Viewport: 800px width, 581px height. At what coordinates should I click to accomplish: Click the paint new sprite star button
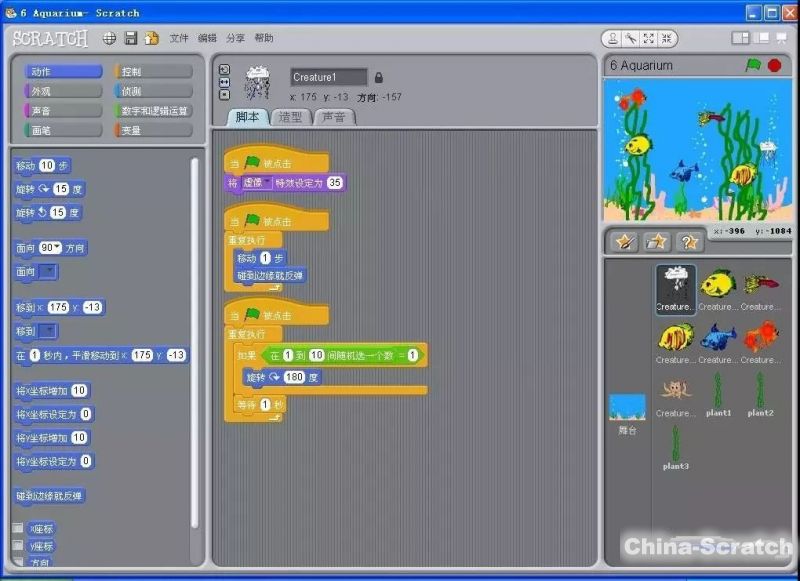(x=625, y=241)
